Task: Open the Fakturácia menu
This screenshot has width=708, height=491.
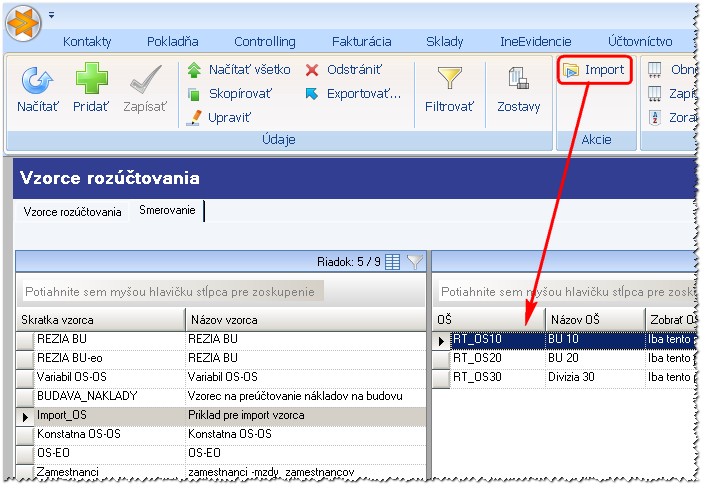Action: 361,42
